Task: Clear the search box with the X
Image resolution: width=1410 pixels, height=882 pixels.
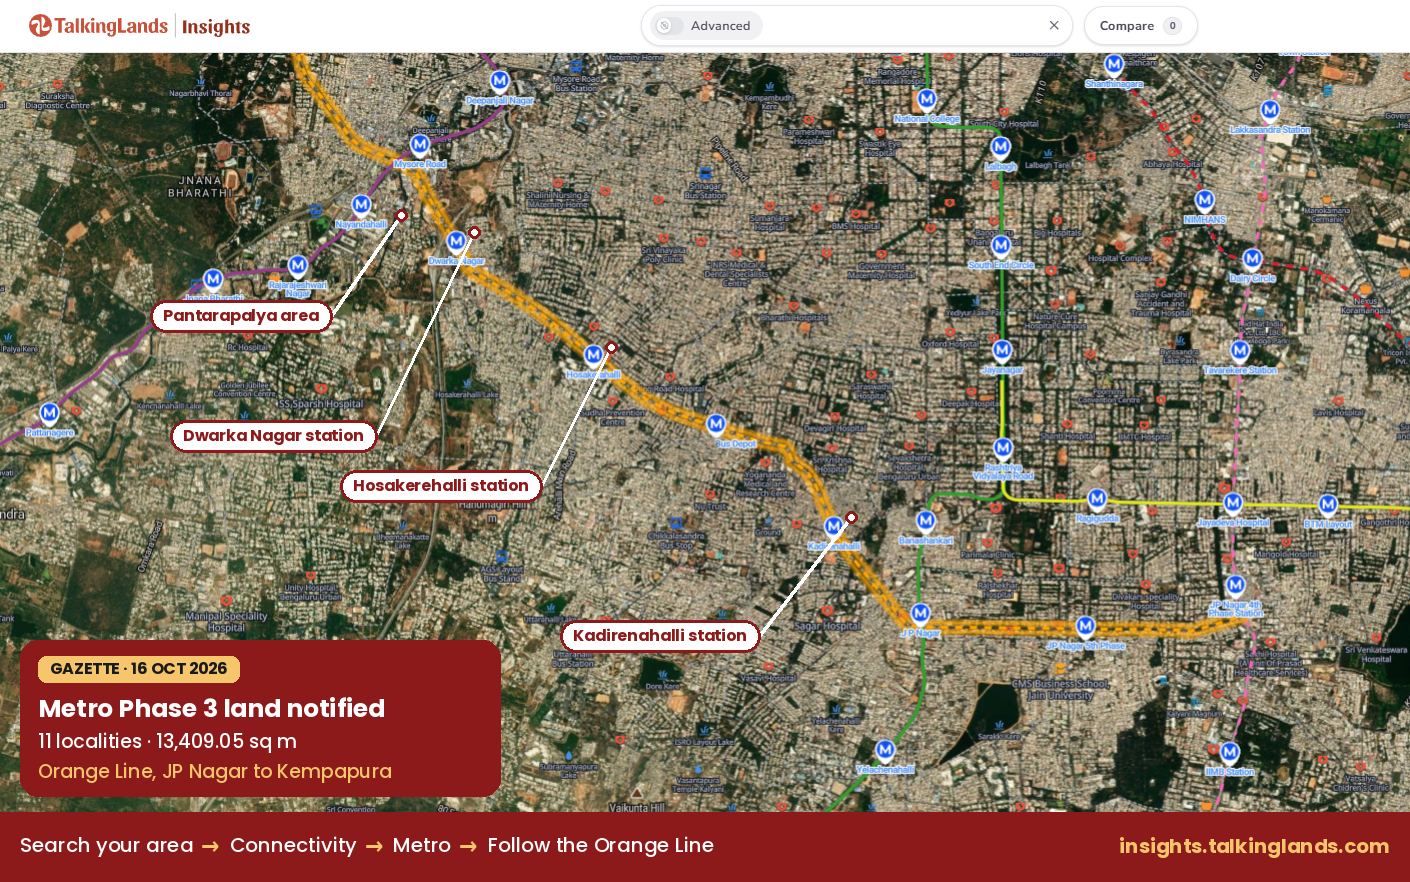Action: point(1054,26)
